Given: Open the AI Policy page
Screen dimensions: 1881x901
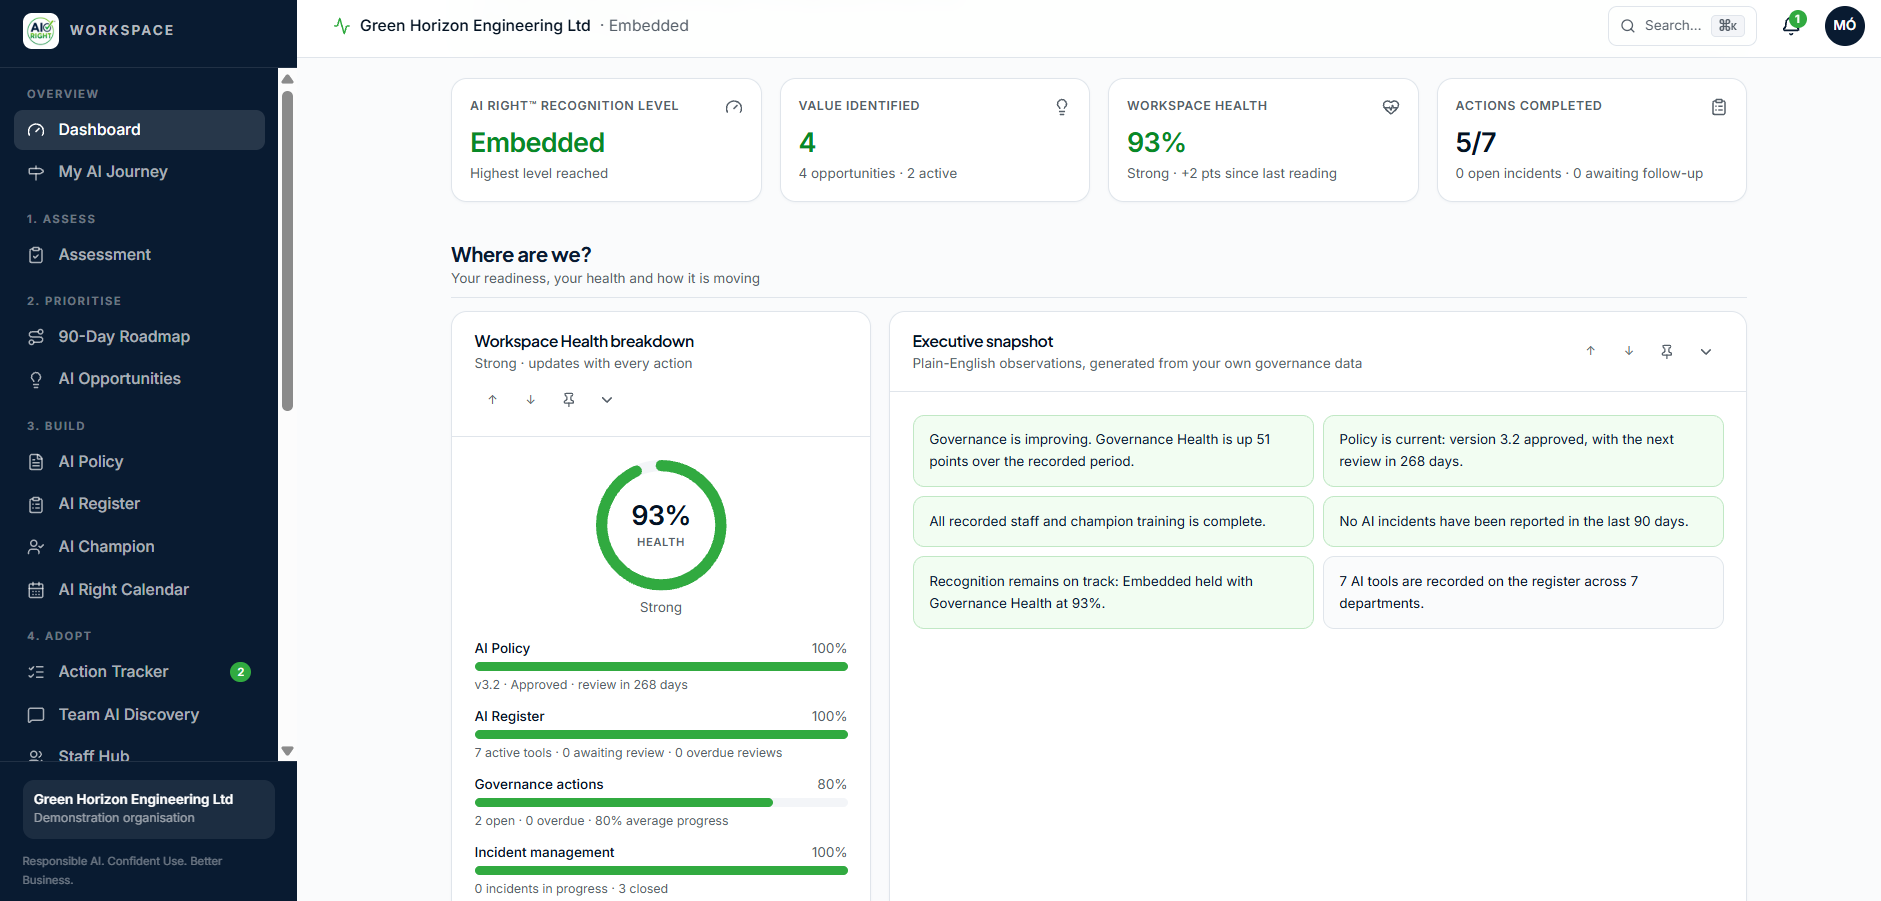Looking at the screenshot, I should 139,462.
